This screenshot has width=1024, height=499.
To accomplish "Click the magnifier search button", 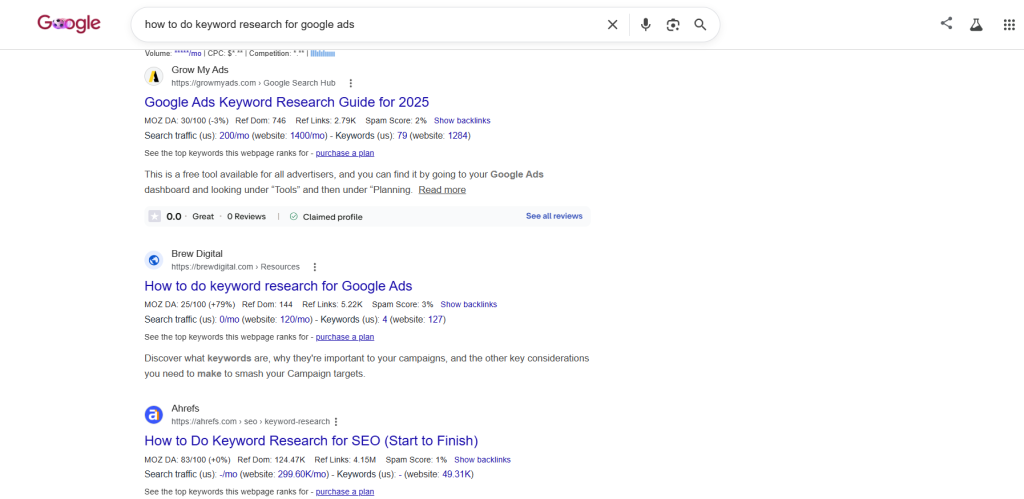I will [x=700, y=25].
